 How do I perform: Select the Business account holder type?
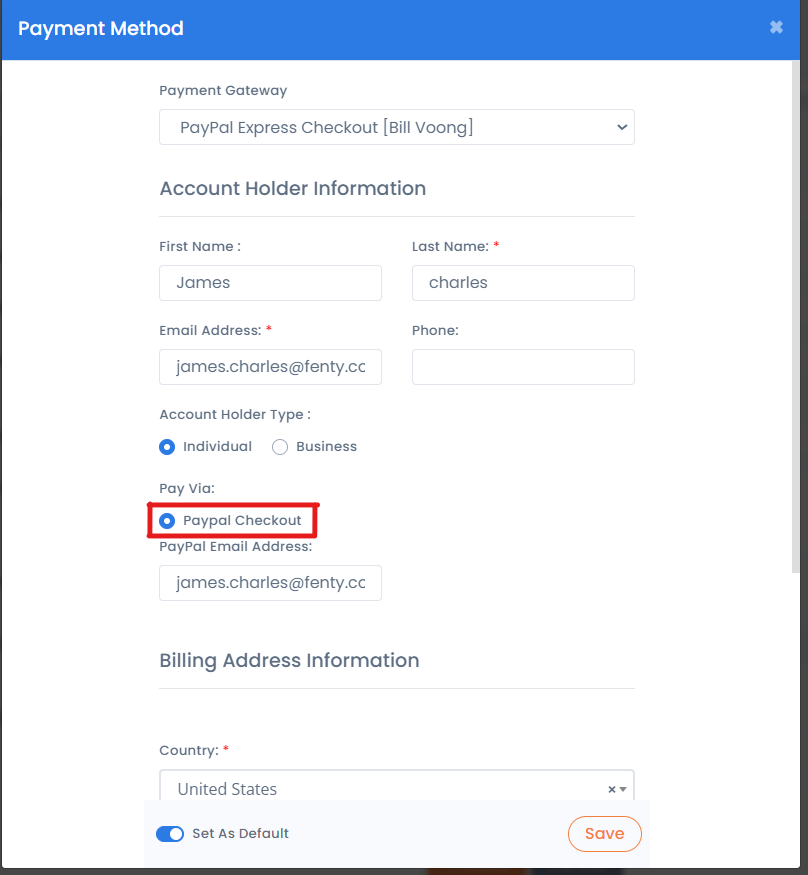tap(280, 447)
